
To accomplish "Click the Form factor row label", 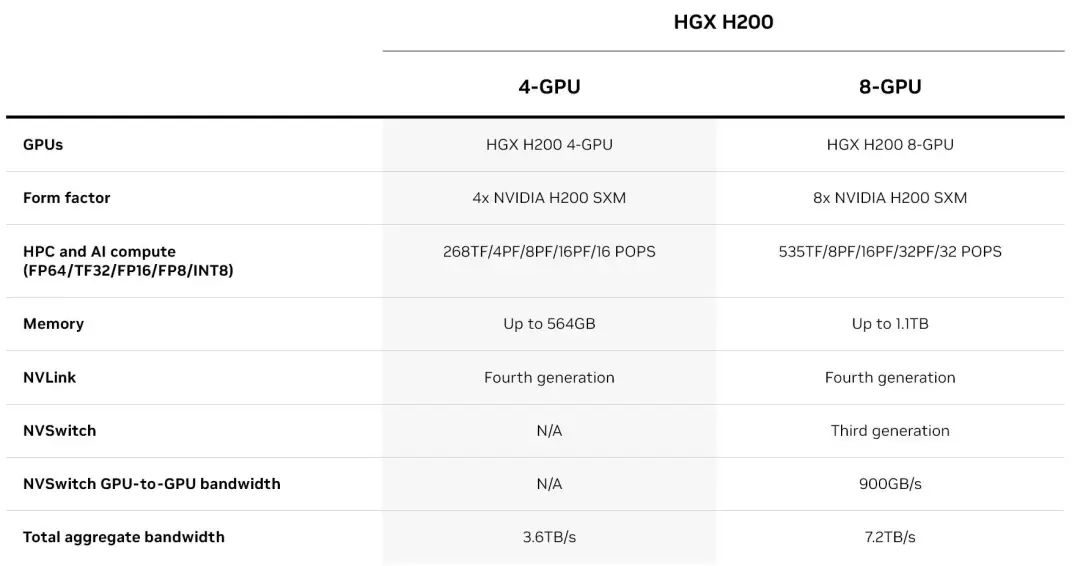I will pos(67,198).
